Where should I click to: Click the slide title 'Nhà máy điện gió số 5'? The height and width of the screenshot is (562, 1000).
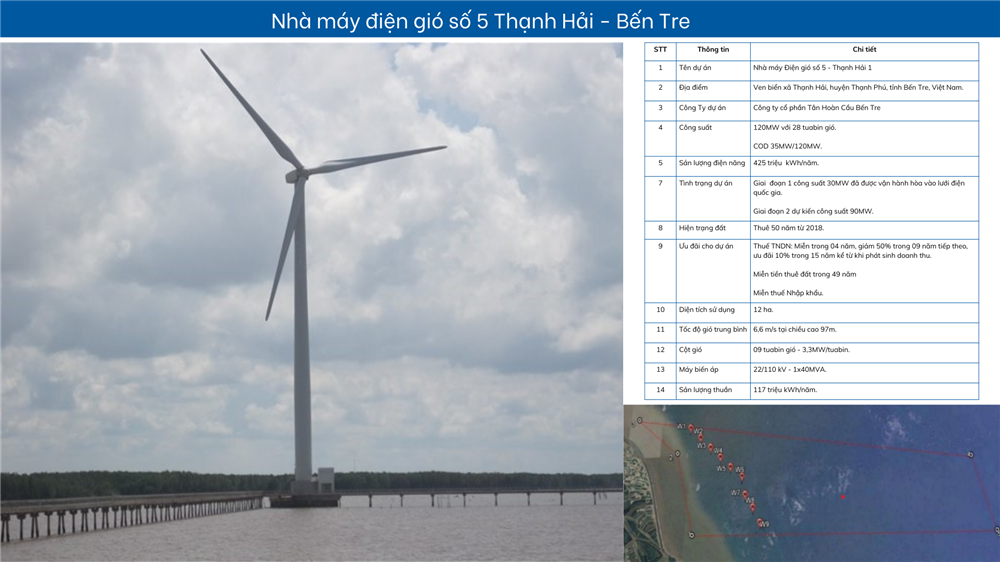click(480, 21)
